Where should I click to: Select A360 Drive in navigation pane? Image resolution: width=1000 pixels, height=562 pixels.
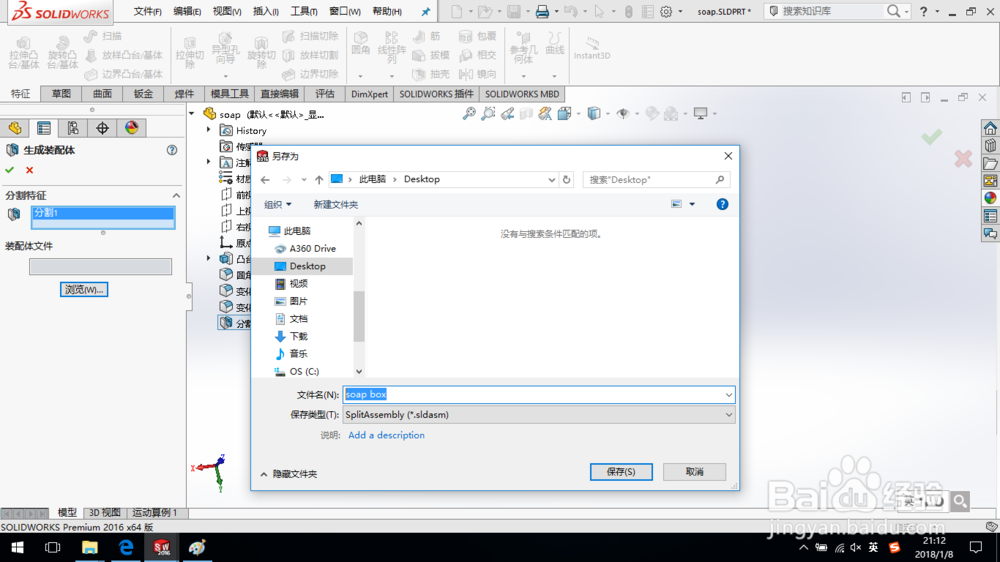312,249
